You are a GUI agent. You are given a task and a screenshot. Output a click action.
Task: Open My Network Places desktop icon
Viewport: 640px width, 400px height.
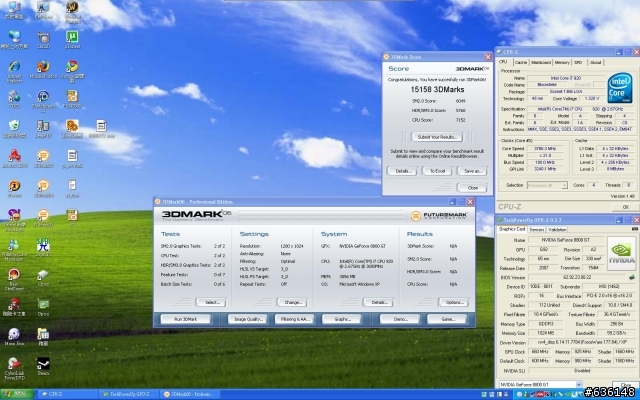click(x=14, y=40)
